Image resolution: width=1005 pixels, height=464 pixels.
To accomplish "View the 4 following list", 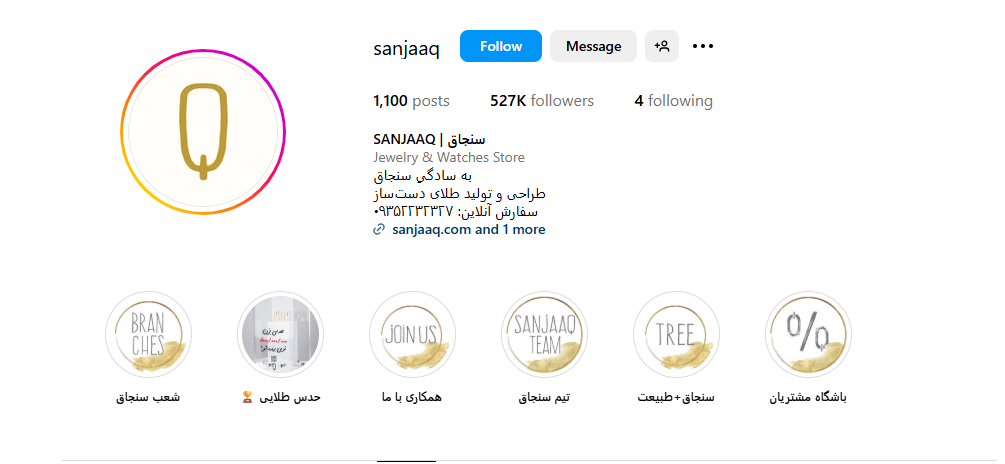I will coord(674,101).
